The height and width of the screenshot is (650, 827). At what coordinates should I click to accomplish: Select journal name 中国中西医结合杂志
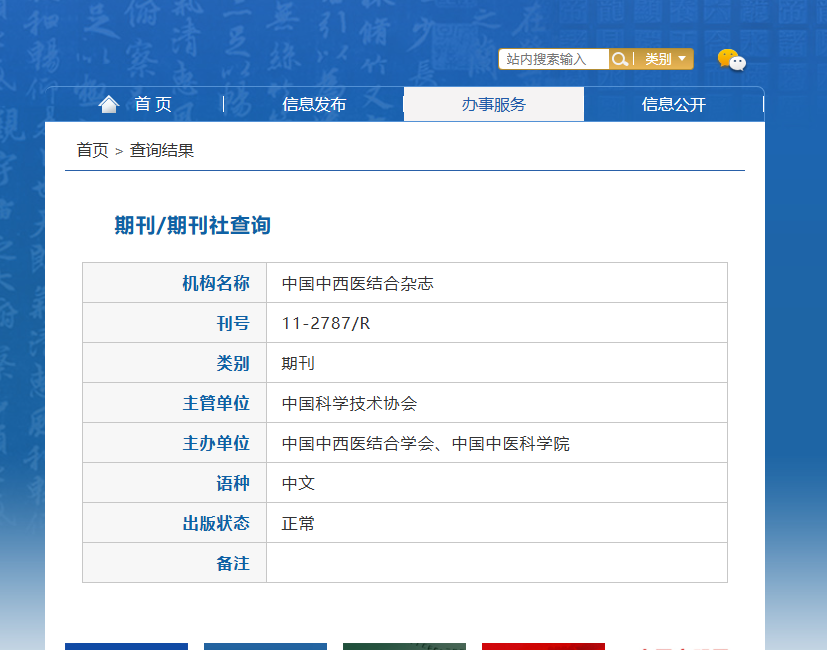[x=358, y=283]
